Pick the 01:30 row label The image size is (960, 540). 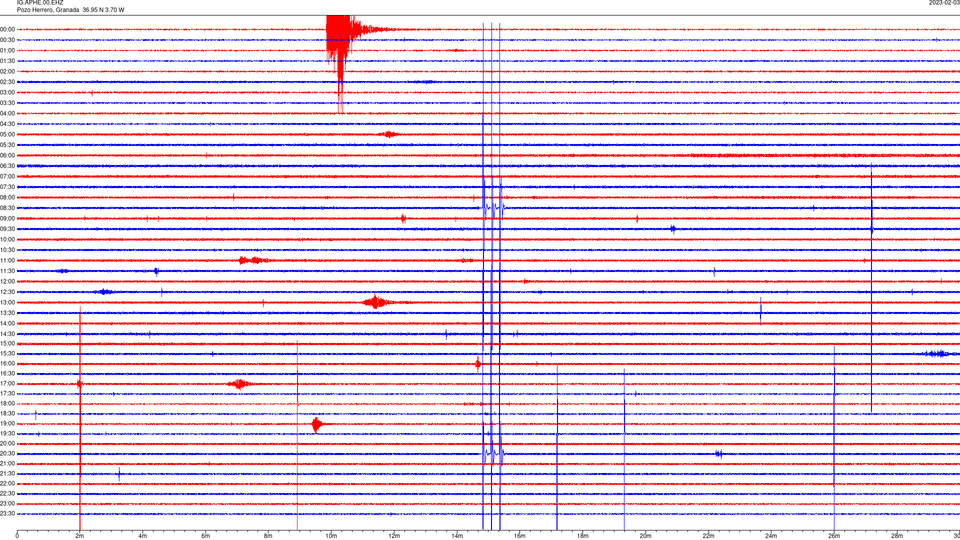[7, 61]
